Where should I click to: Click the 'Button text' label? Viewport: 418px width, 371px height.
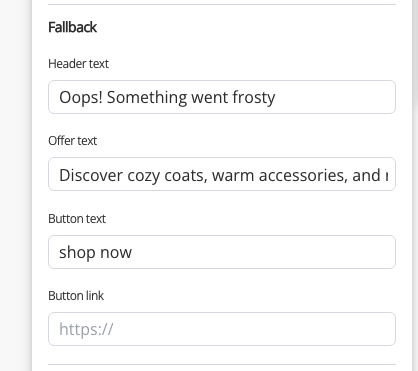(x=77, y=219)
